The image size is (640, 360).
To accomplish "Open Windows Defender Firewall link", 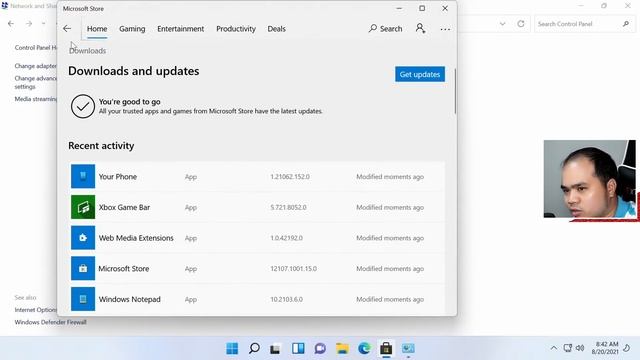I will (50, 322).
